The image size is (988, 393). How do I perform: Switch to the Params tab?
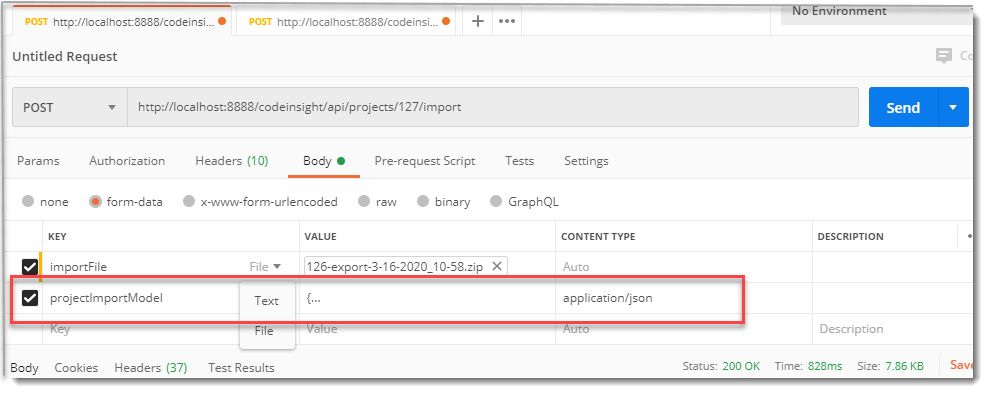click(38, 161)
